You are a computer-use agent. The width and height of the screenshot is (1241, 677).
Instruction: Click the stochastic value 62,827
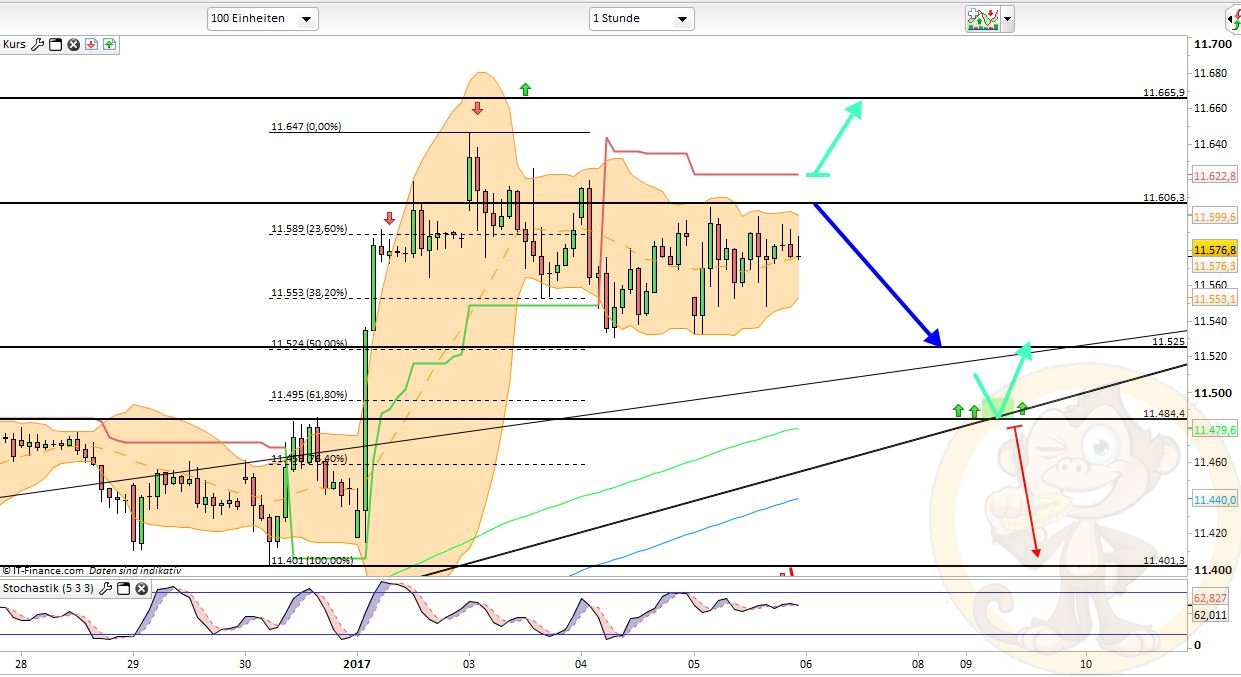point(1211,597)
